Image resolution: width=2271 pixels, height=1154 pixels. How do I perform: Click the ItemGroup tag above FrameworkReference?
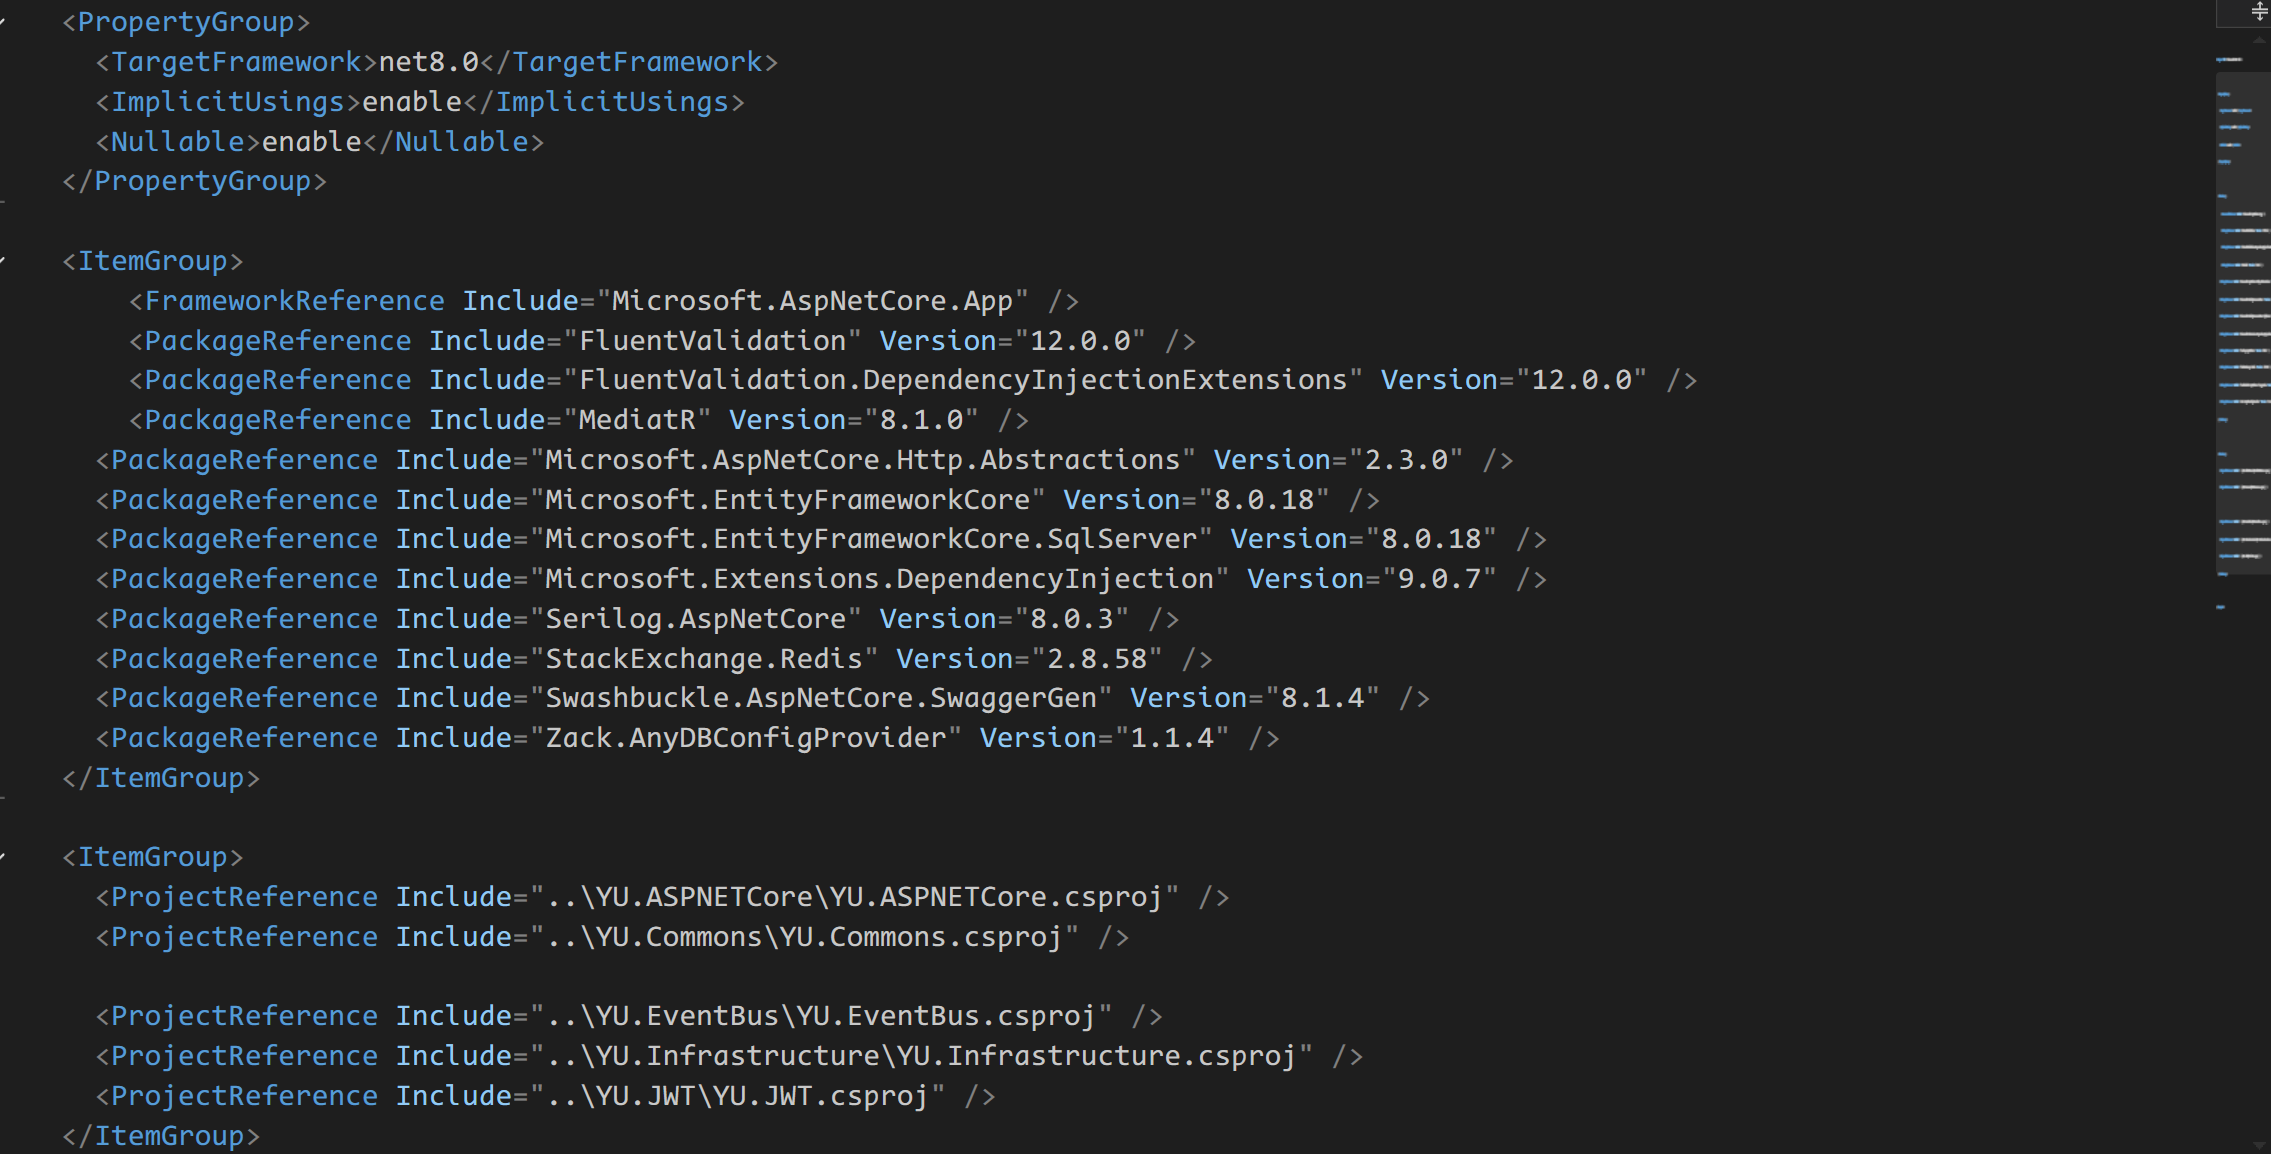pyautogui.click(x=153, y=261)
